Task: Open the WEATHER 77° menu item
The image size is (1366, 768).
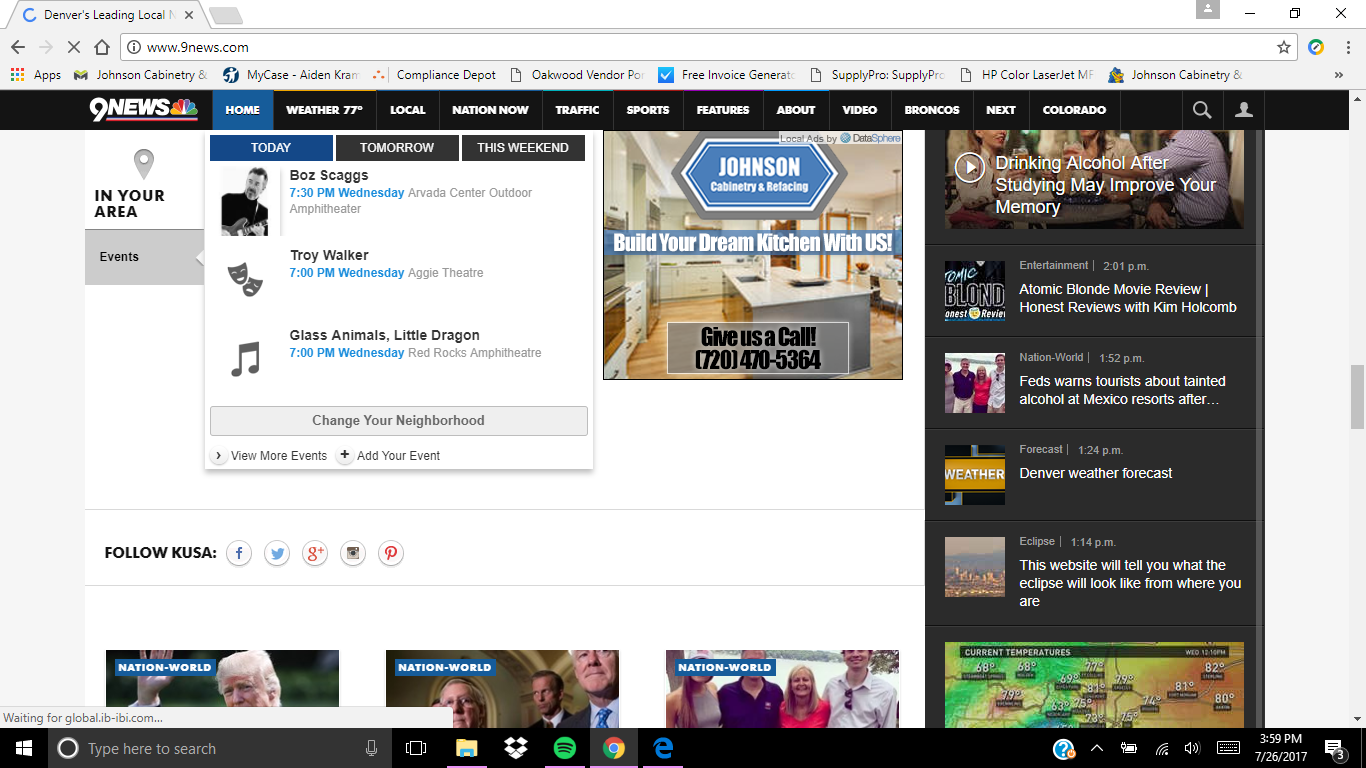Action: point(324,110)
